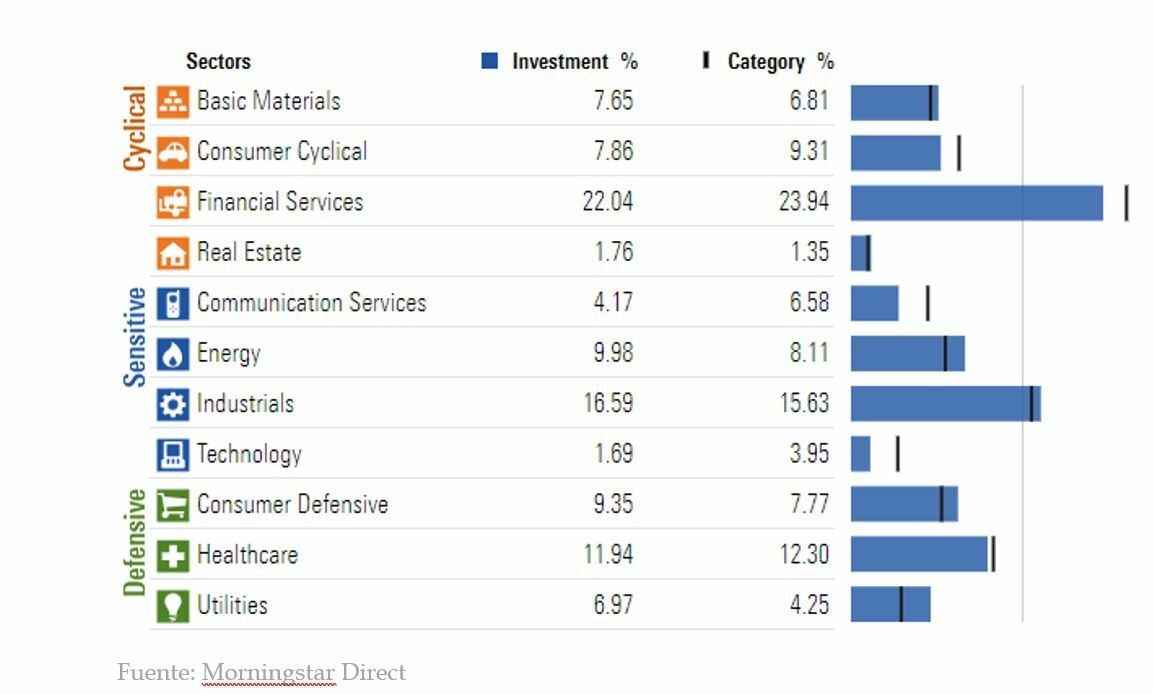Click the Morningstar Direct source link
The width and height of the screenshot is (1153, 694).
pyautogui.click(x=304, y=672)
